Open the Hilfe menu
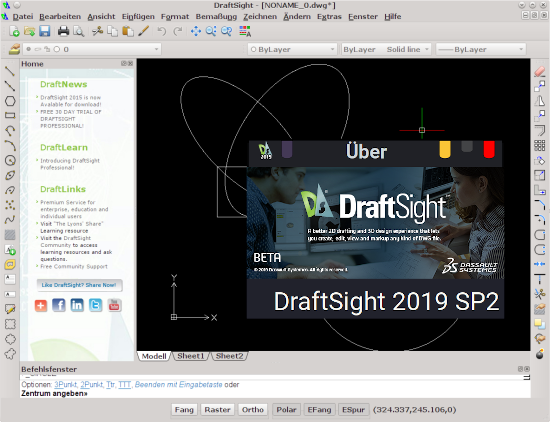550x422 pixels. [393, 16]
